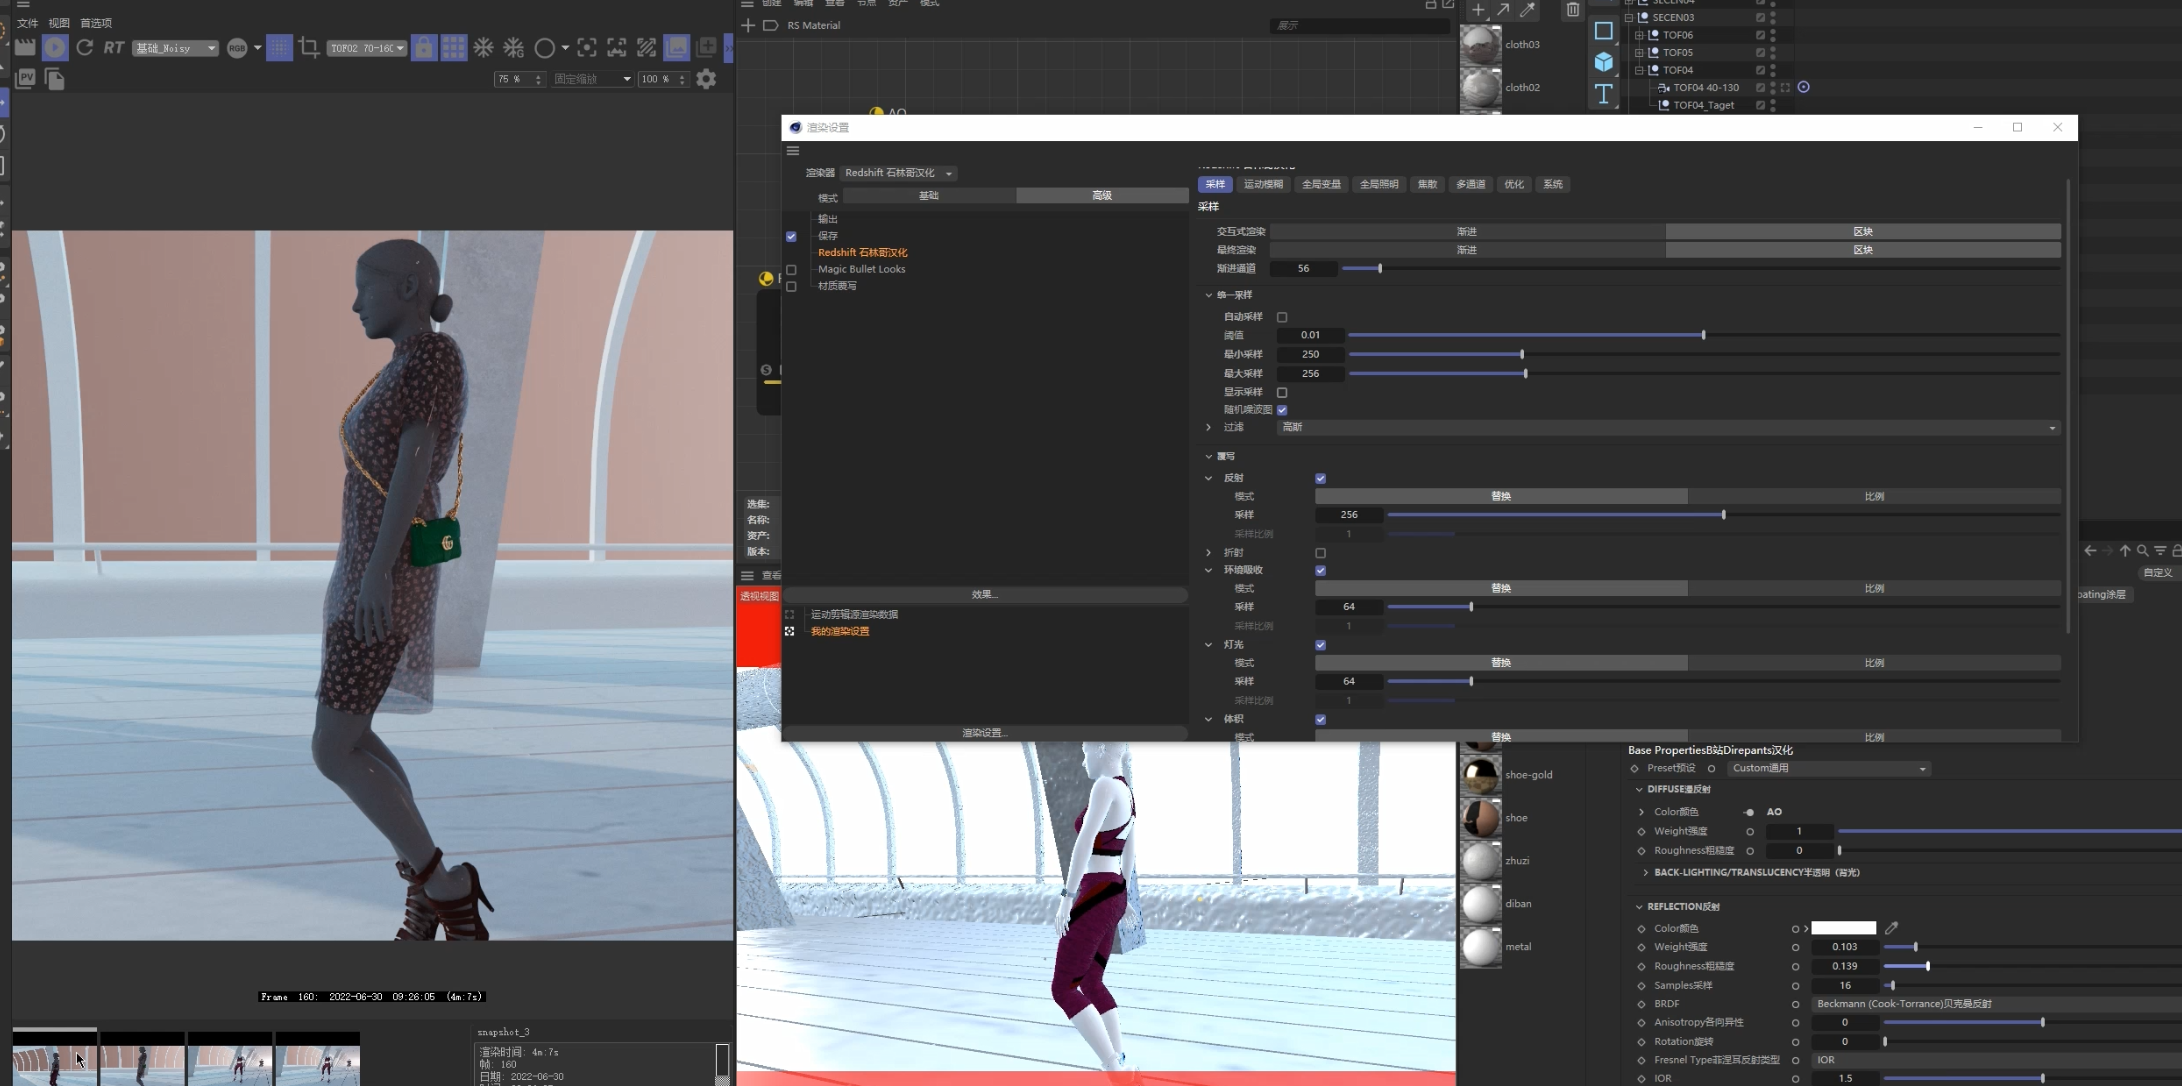Select the shoe-gold material thumbnail

pos(1480,774)
